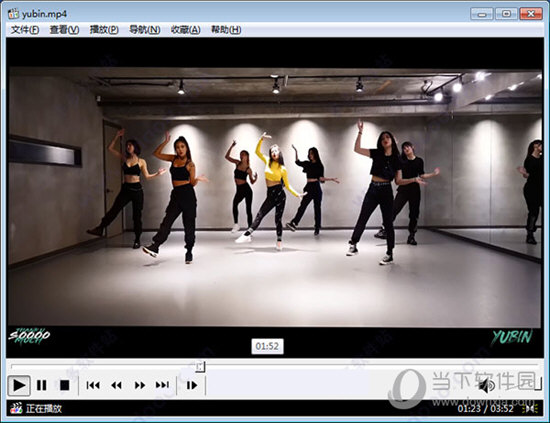Image resolution: width=550 pixels, height=423 pixels.
Task: Click the status bar clapperboard icon
Action: [x=15, y=408]
